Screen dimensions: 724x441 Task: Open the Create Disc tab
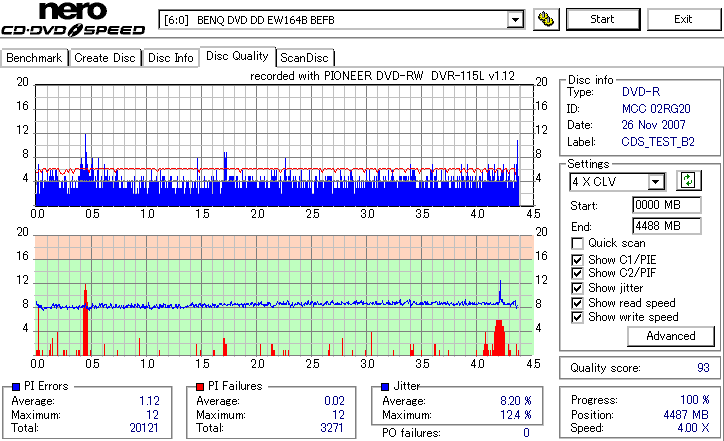(x=105, y=58)
